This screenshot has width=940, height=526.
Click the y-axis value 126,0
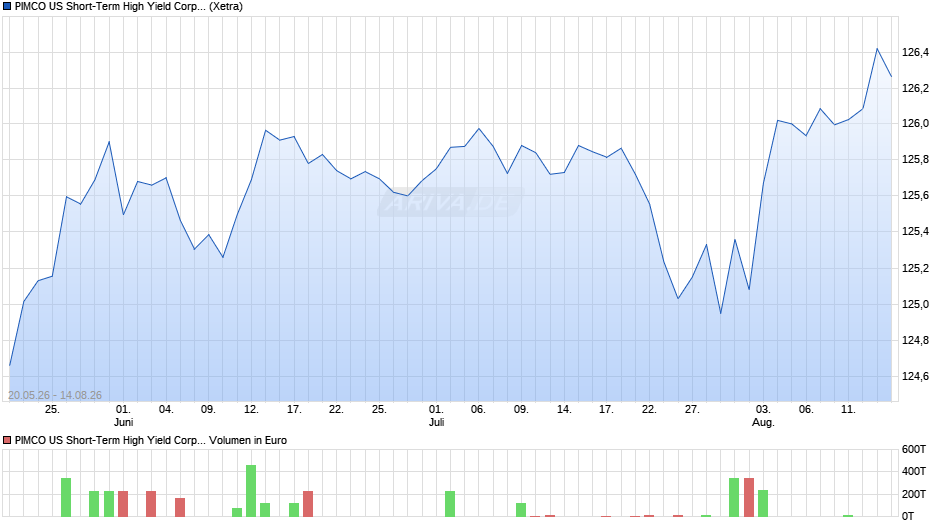click(x=915, y=124)
